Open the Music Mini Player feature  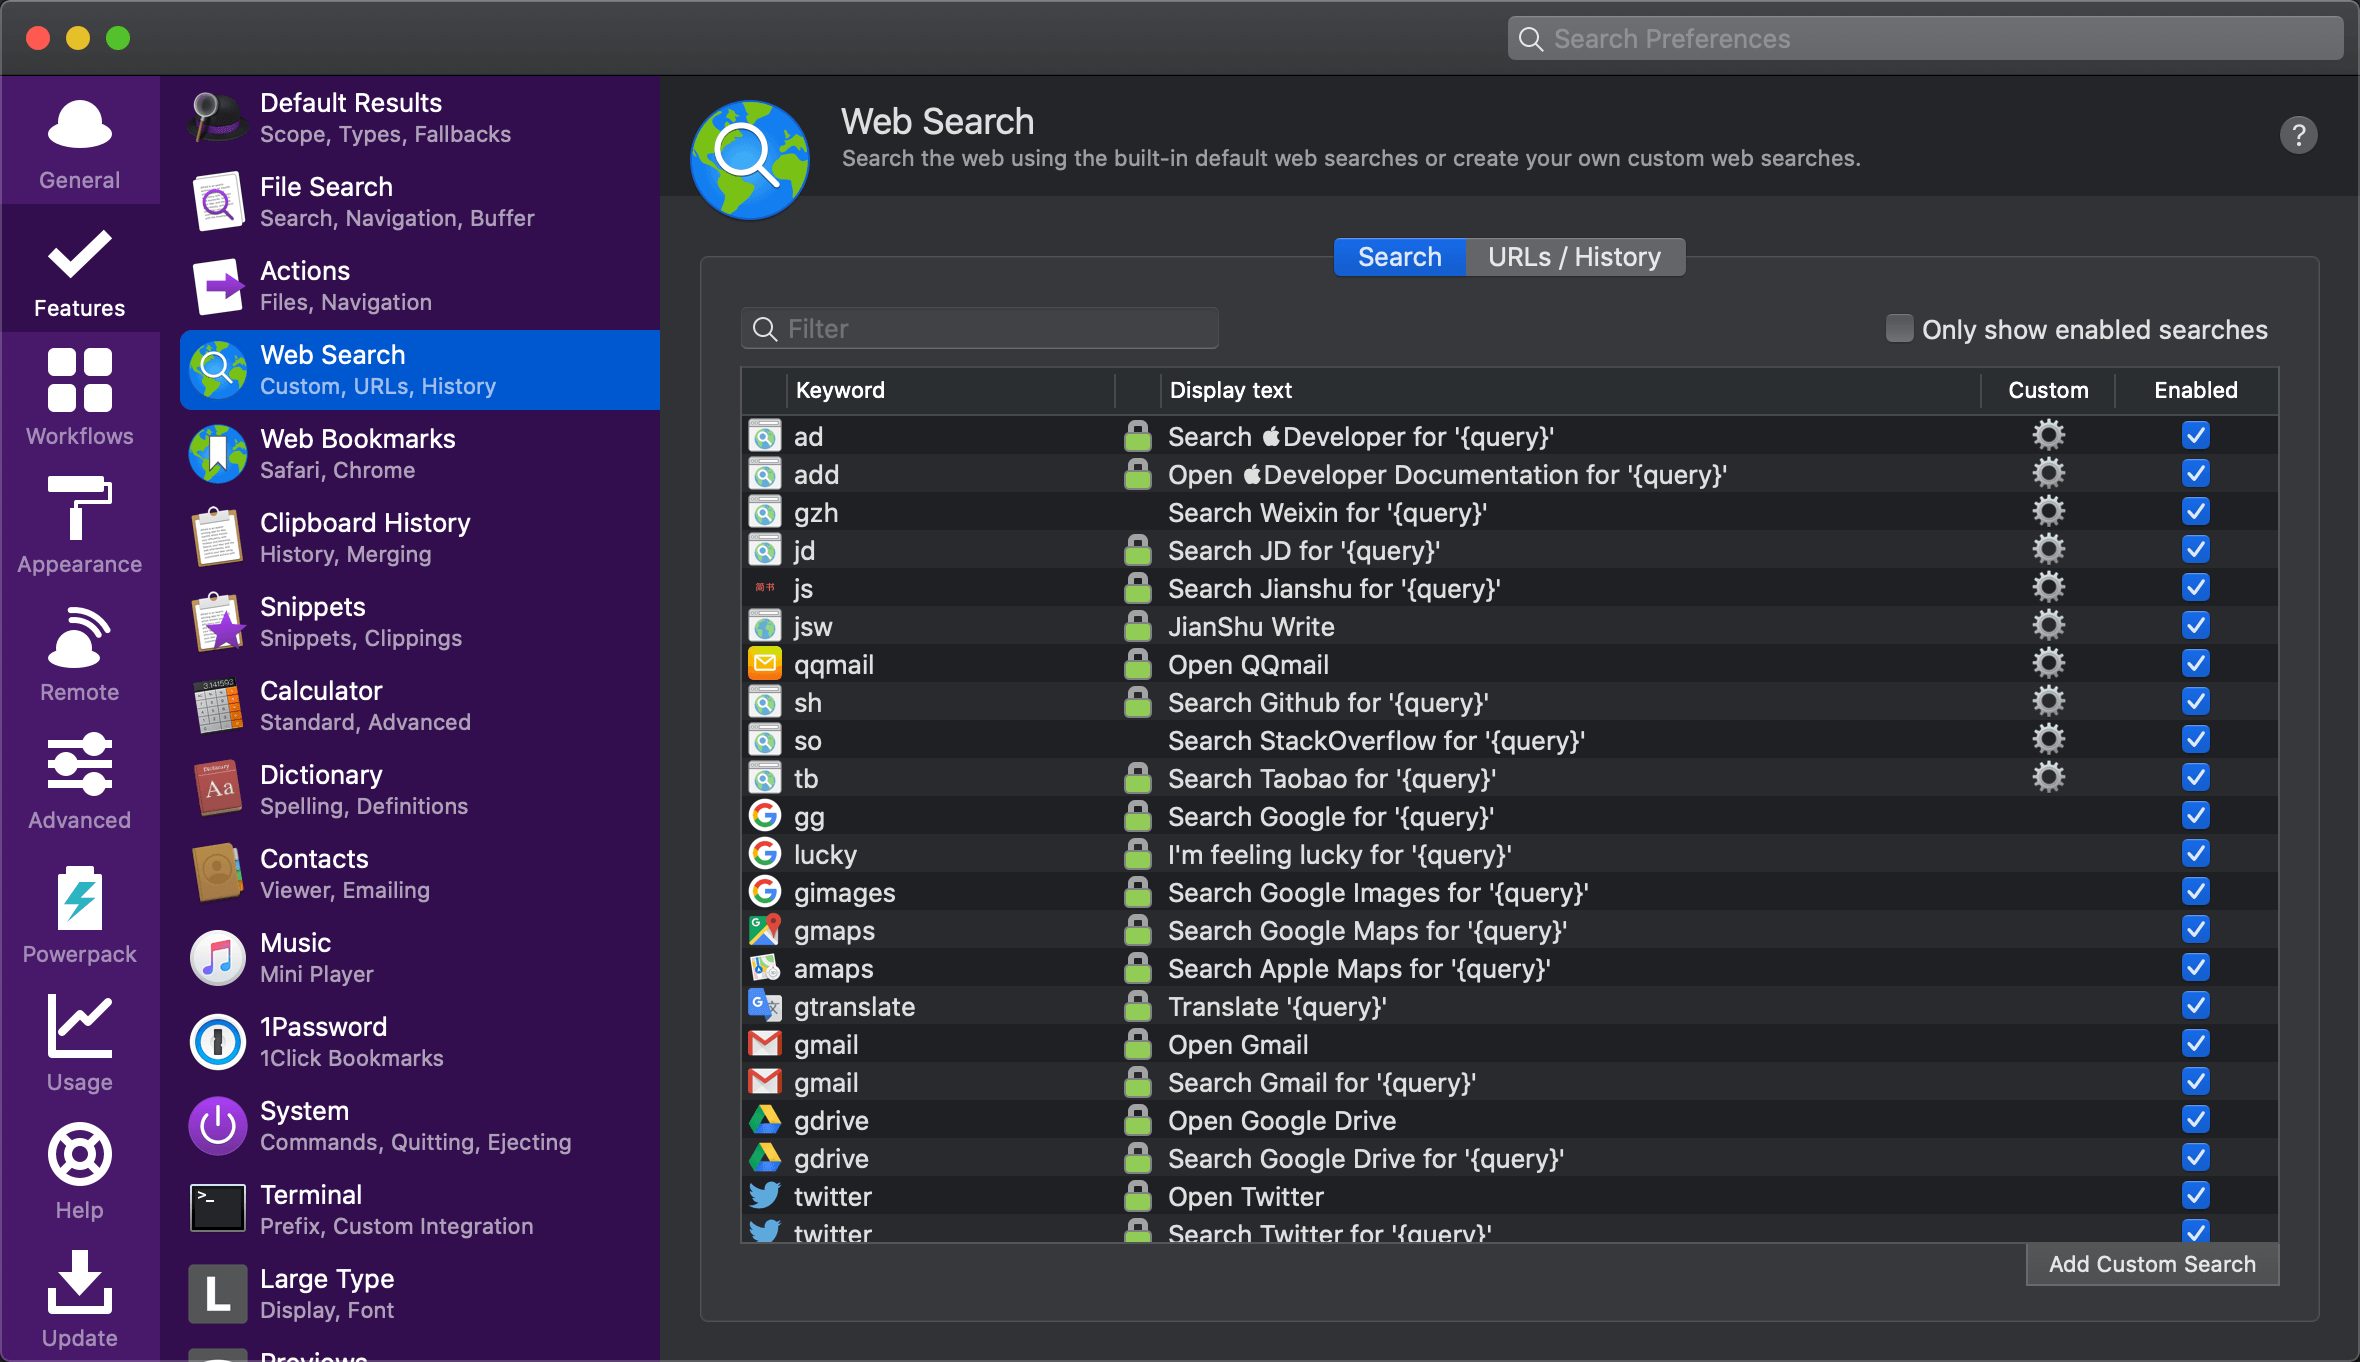coord(420,958)
